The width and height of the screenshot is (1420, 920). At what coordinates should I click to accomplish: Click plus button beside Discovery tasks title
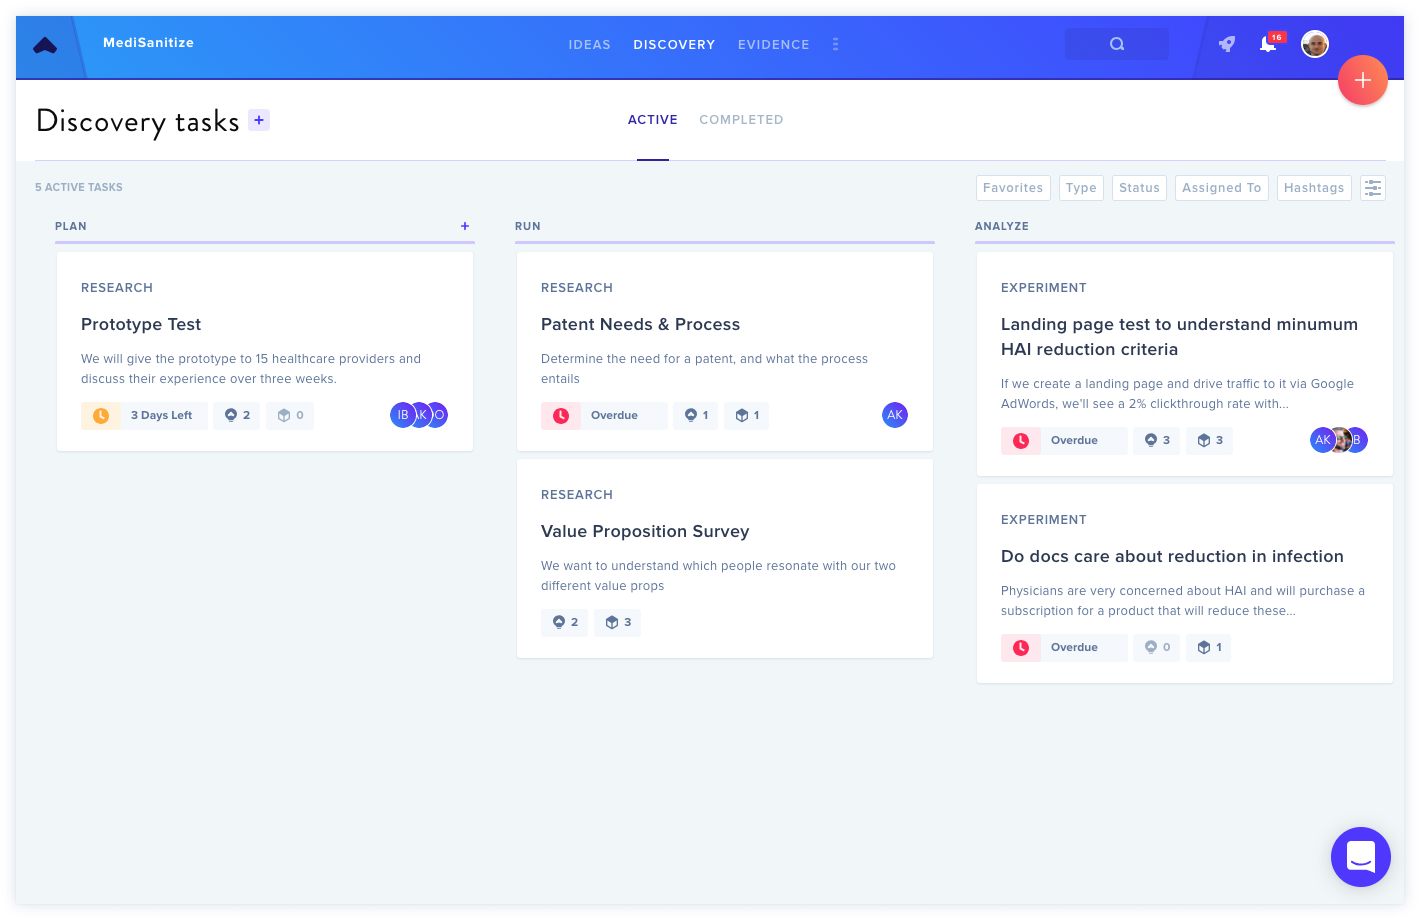259,120
